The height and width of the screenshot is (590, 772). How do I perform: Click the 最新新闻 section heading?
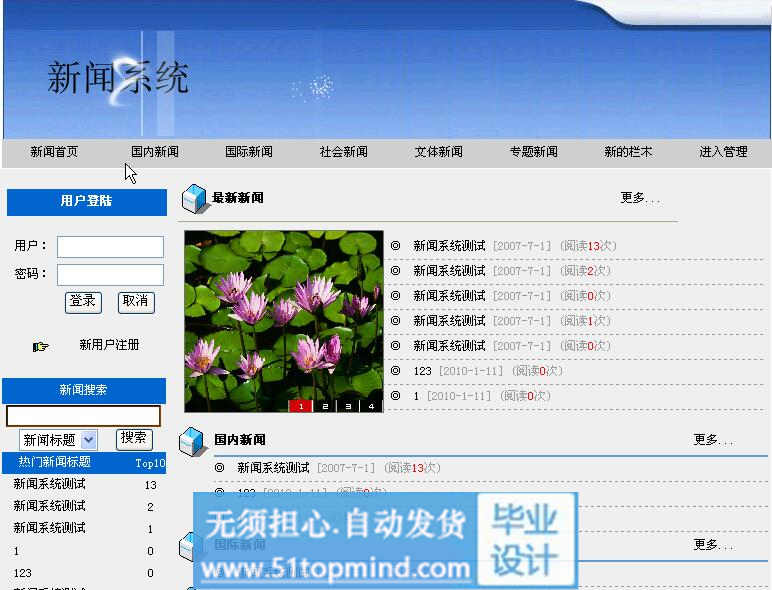[237, 198]
